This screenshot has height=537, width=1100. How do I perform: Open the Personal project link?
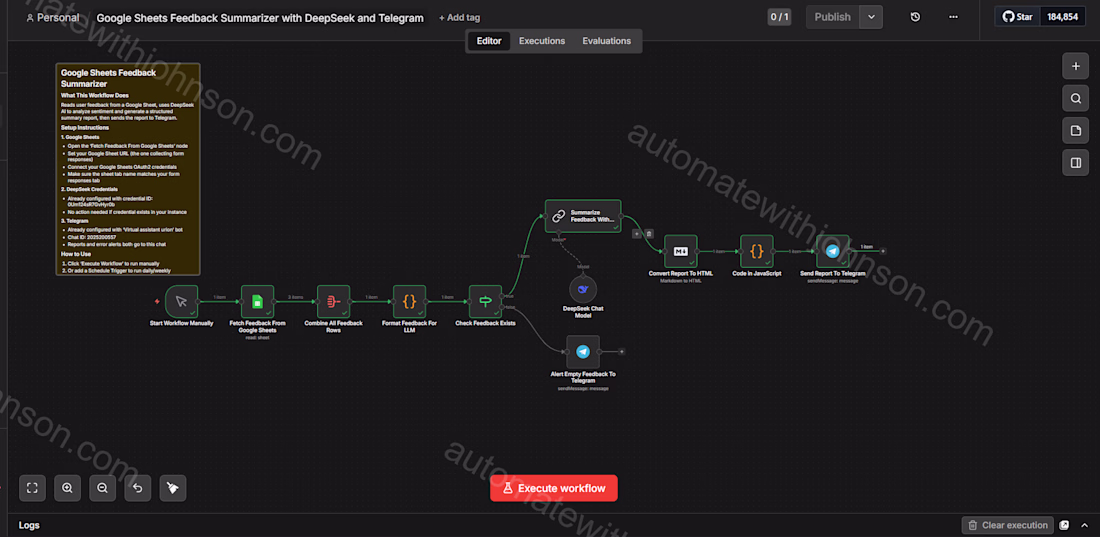[53, 18]
